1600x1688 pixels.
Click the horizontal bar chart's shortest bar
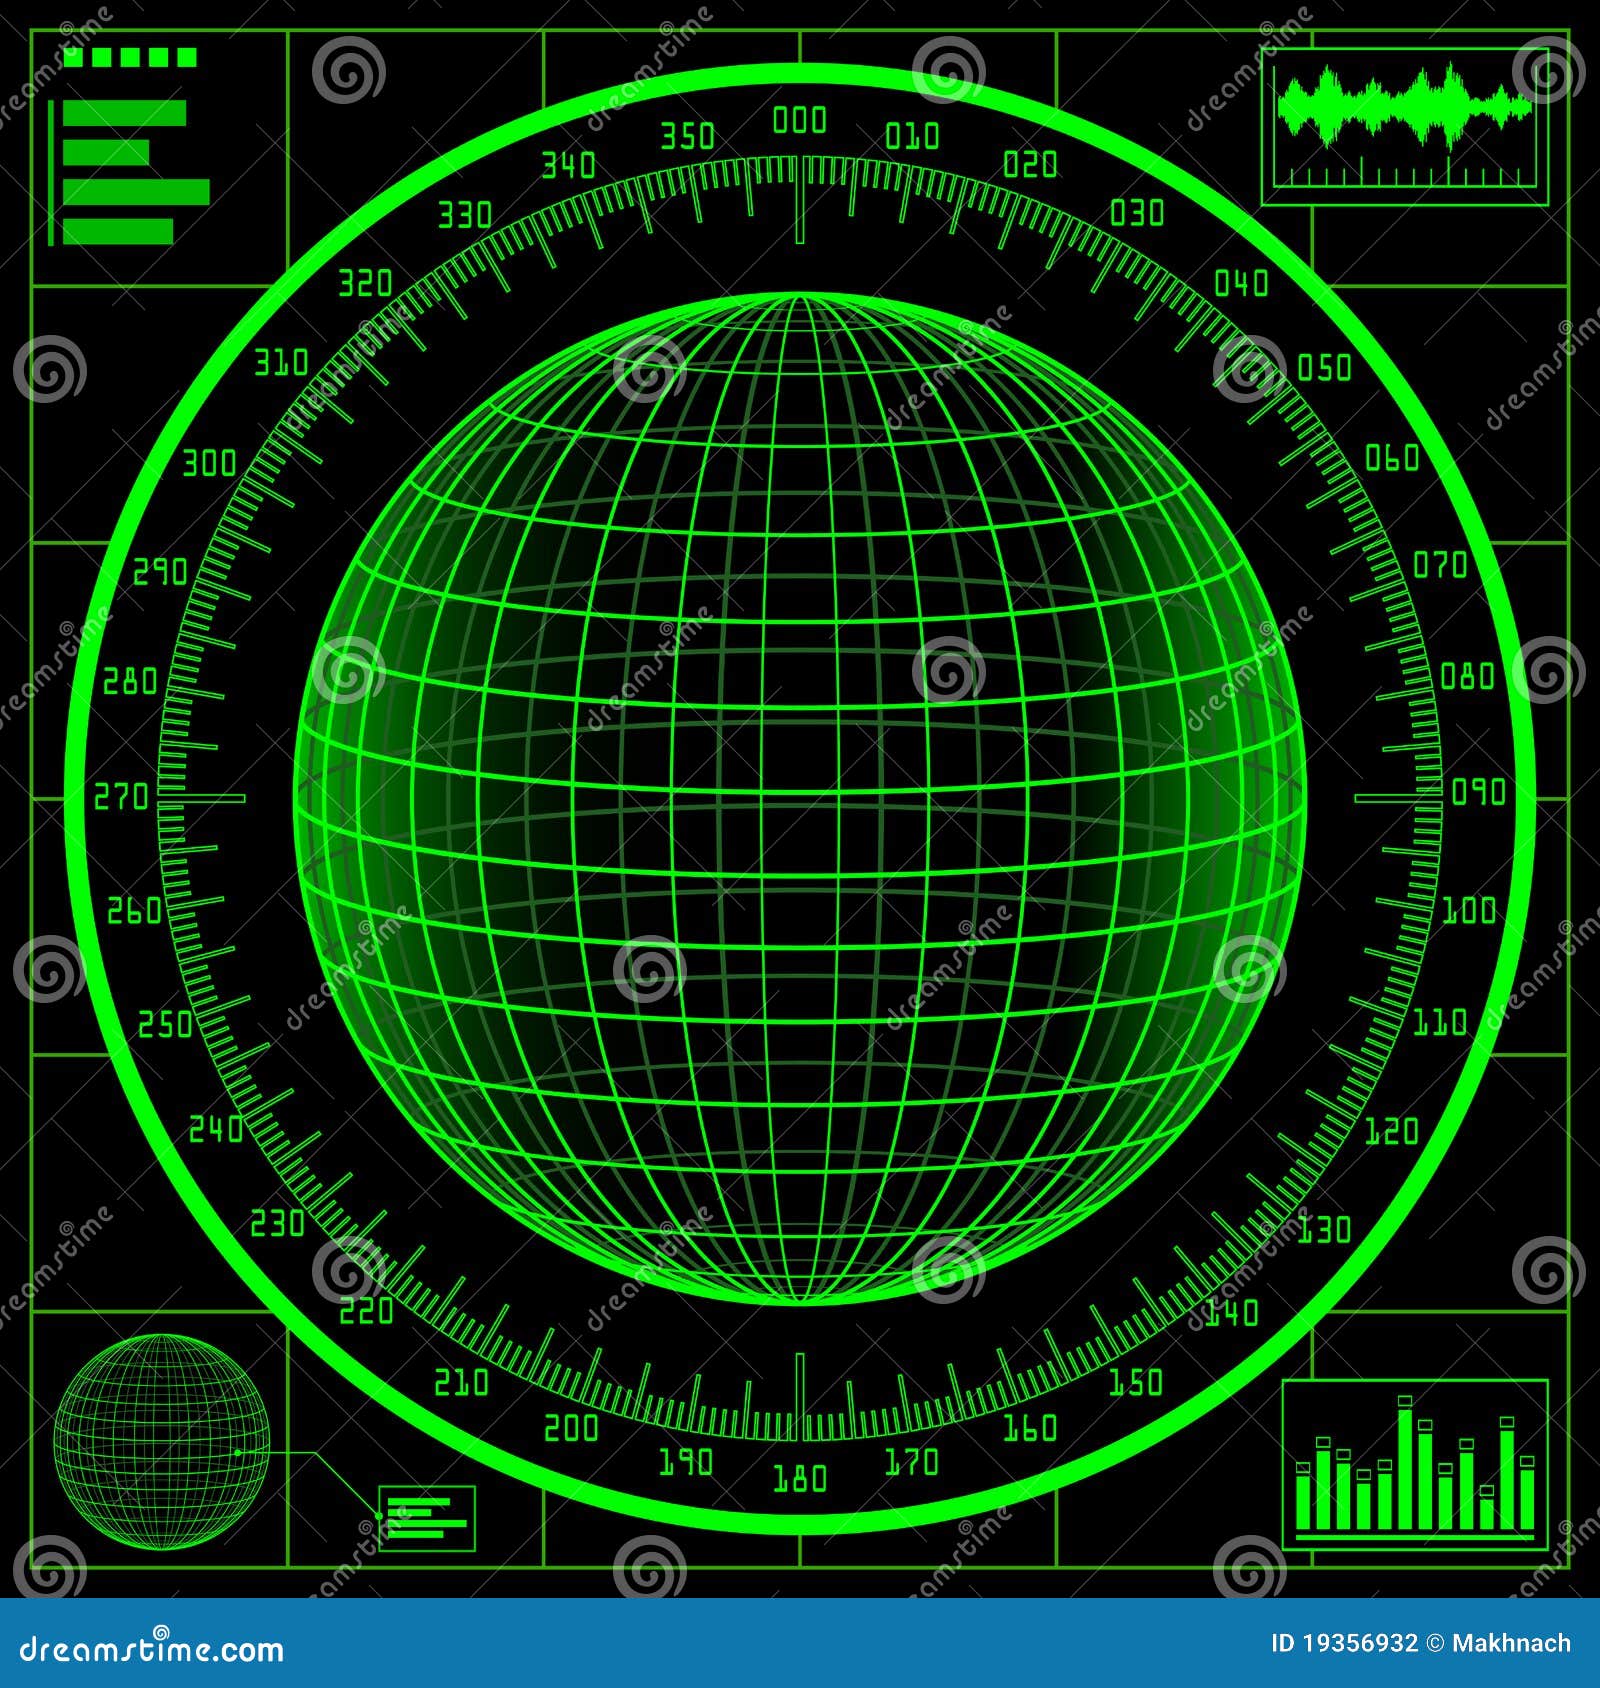pos(106,152)
